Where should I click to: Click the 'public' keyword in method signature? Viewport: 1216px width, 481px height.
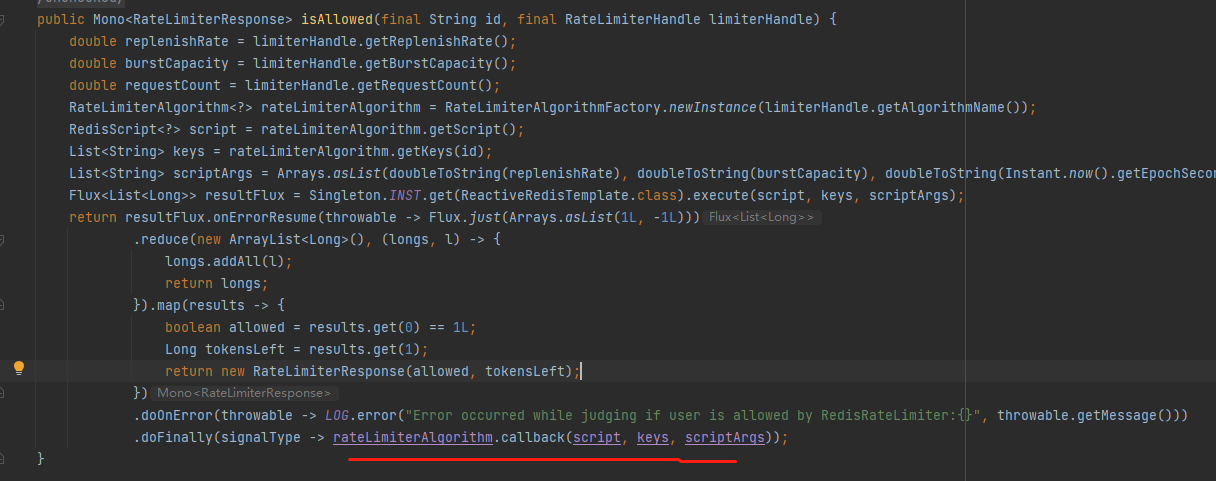[61, 19]
